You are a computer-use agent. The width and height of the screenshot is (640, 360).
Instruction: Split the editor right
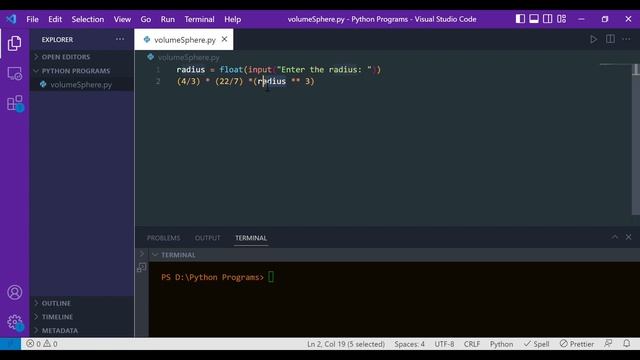pyautogui.click(x=610, y=39)
